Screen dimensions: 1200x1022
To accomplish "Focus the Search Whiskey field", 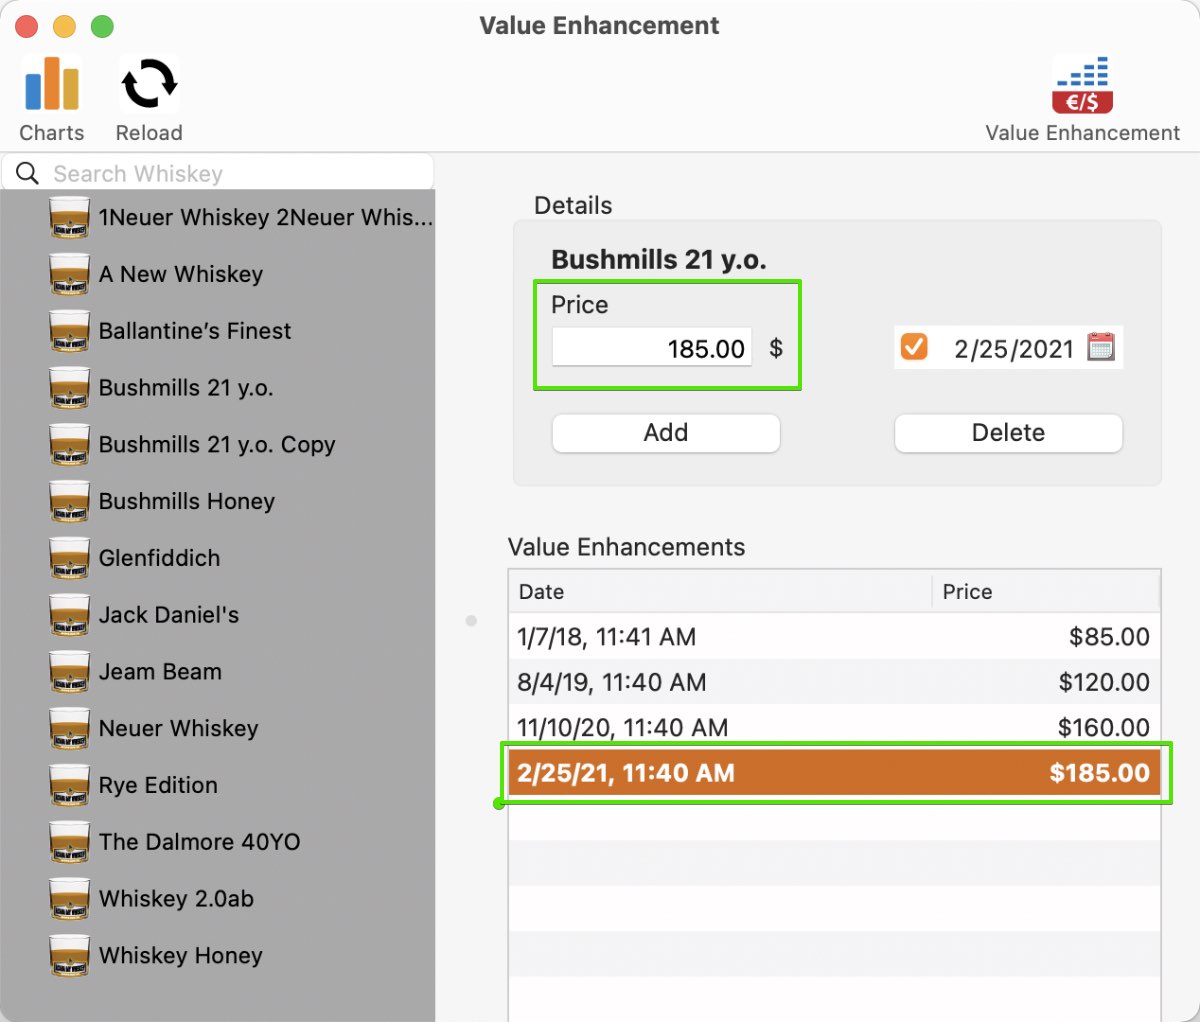I will point(218,173).
